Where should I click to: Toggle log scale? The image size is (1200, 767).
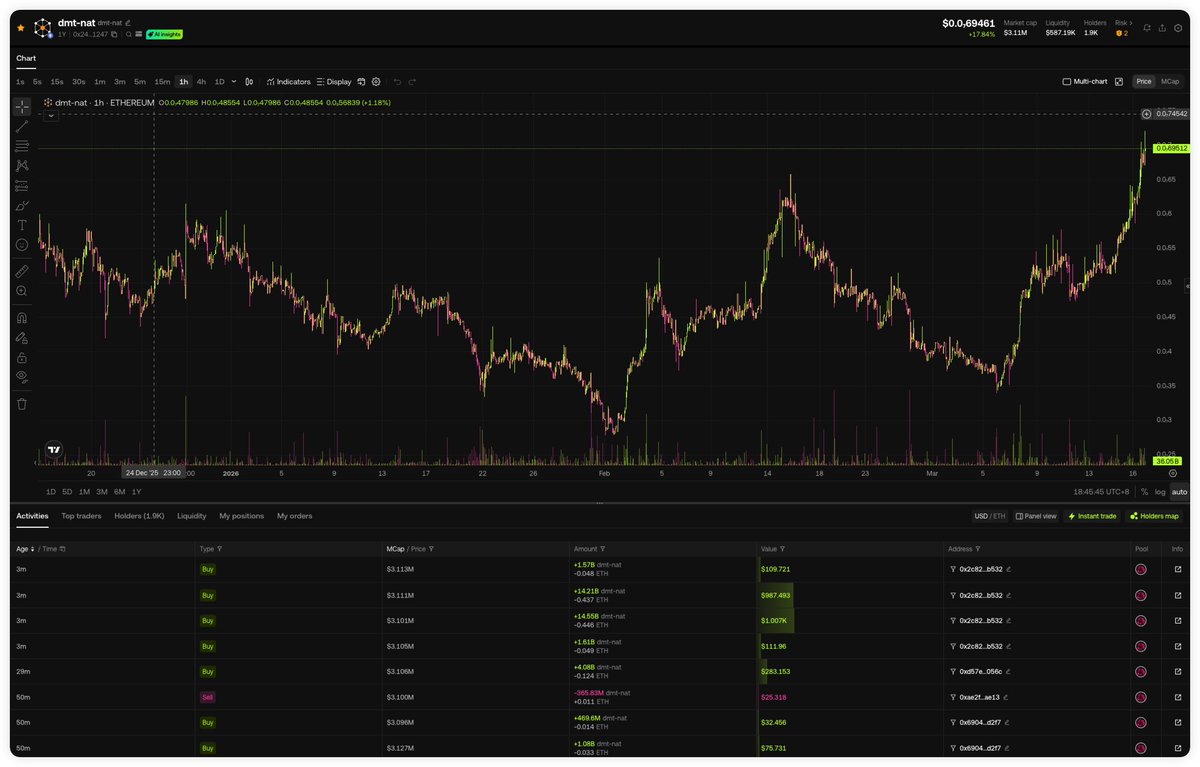(1160, 491)
